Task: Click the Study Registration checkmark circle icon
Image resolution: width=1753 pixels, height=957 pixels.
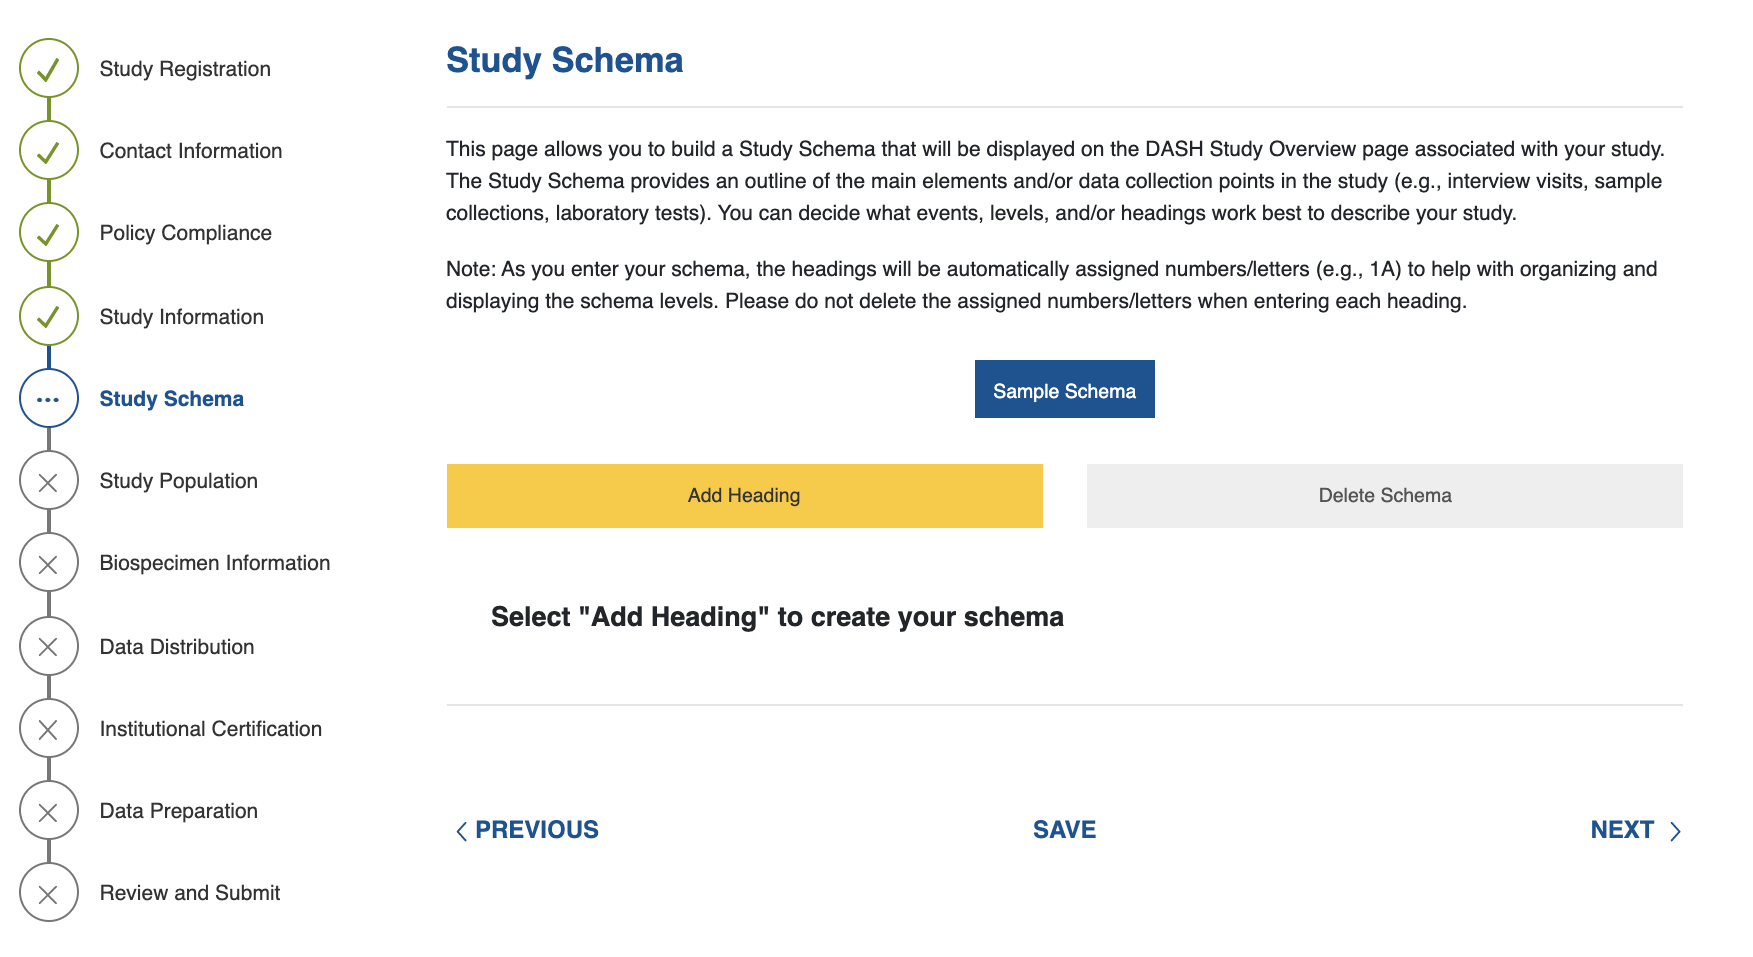Action: tap(48, 69)
